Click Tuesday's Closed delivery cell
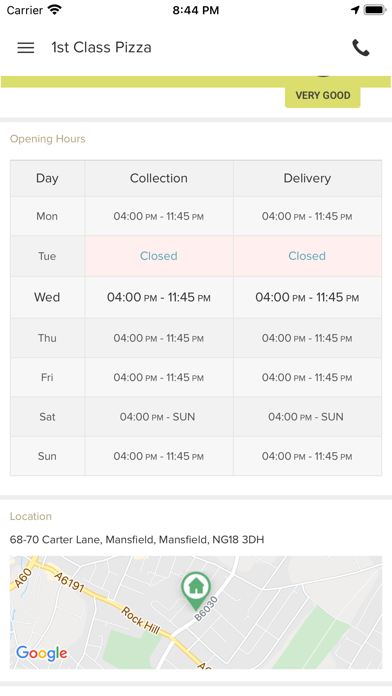 307,256
